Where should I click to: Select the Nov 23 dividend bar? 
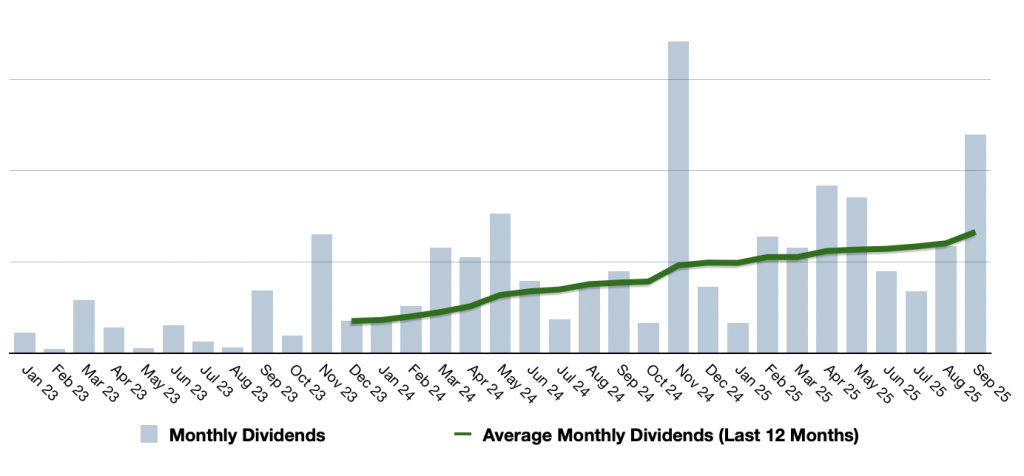[322, 293]
